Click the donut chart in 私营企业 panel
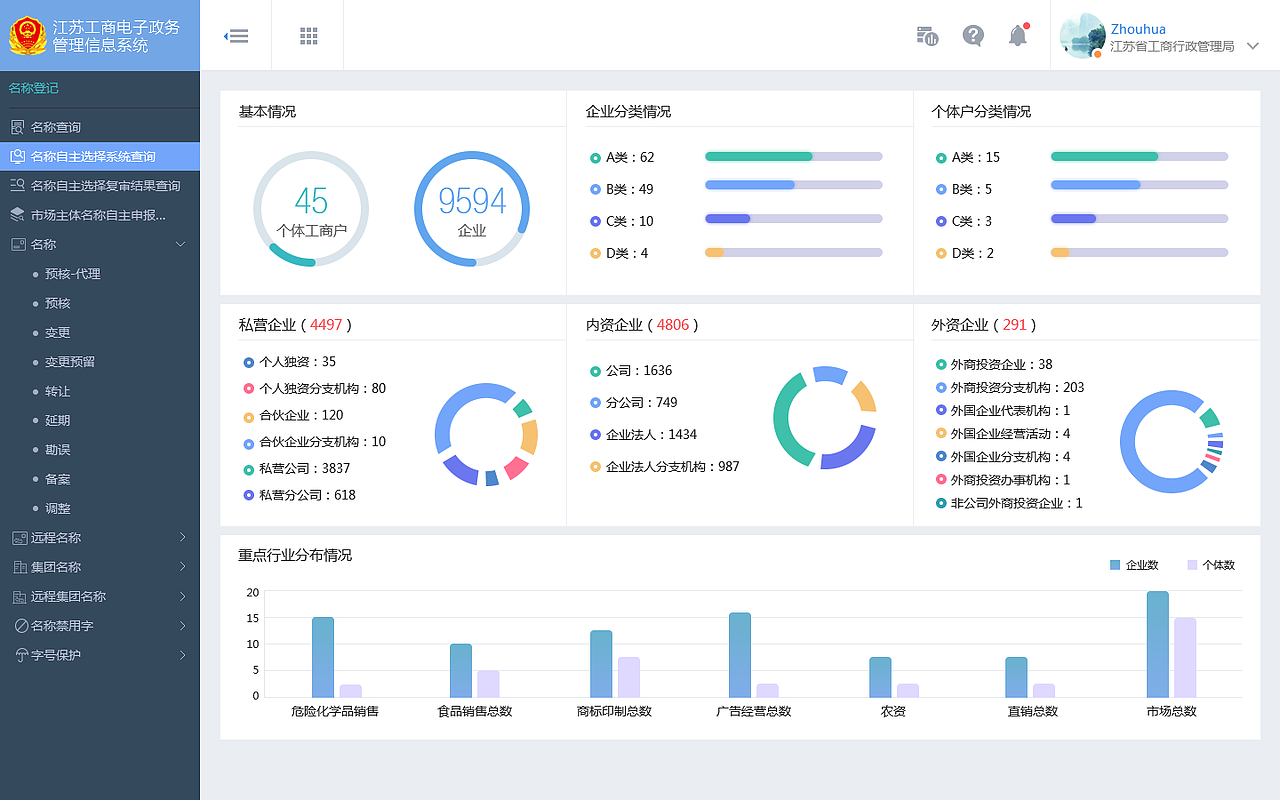 click(487, 434)
